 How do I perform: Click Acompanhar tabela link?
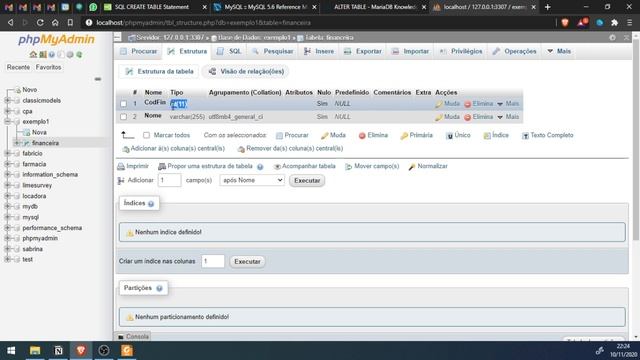(304, 166)
